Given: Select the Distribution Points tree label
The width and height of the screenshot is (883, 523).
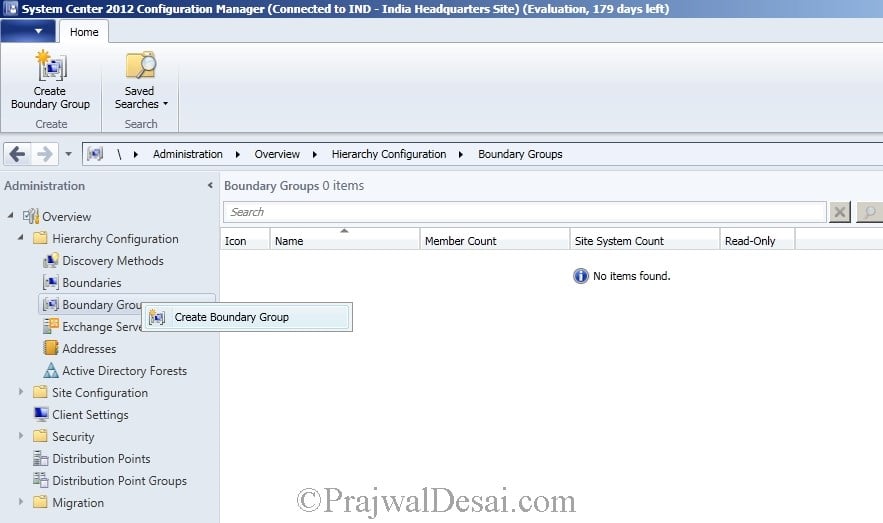Looking at the screenshot, I should 101,458.
